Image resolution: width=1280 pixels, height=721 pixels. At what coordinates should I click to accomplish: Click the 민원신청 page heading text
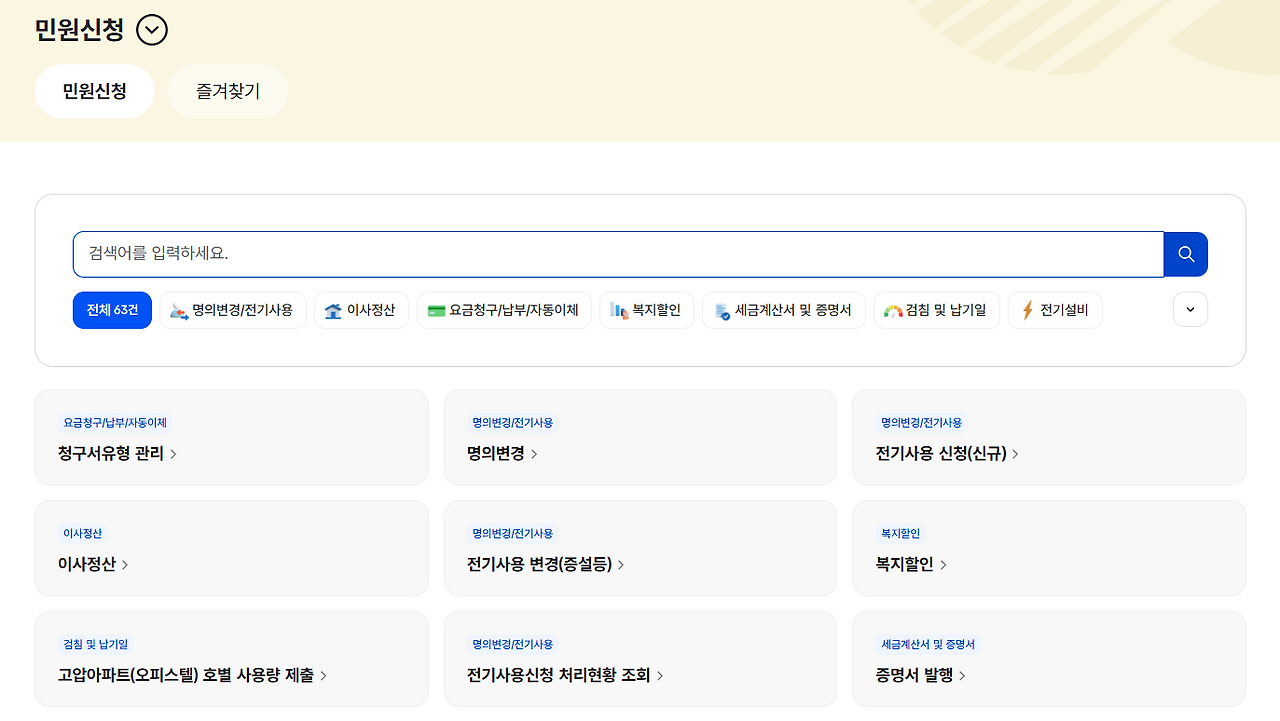pyautogui.click(x=79, y=30)
